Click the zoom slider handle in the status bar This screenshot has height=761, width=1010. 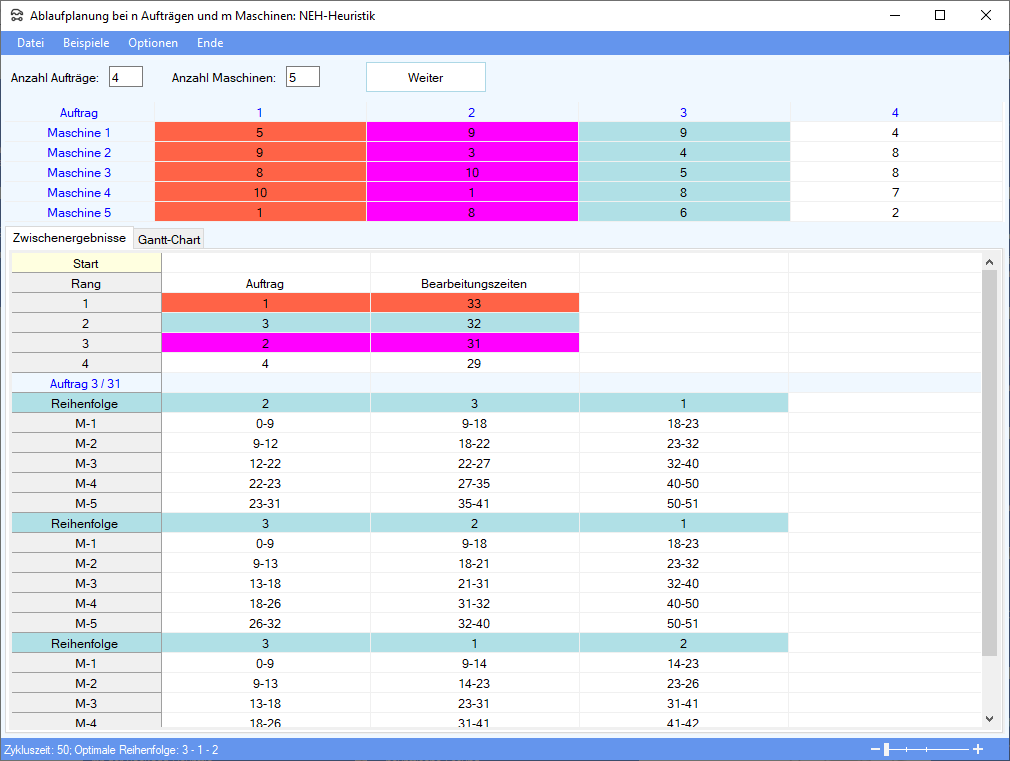coord(886,749)
